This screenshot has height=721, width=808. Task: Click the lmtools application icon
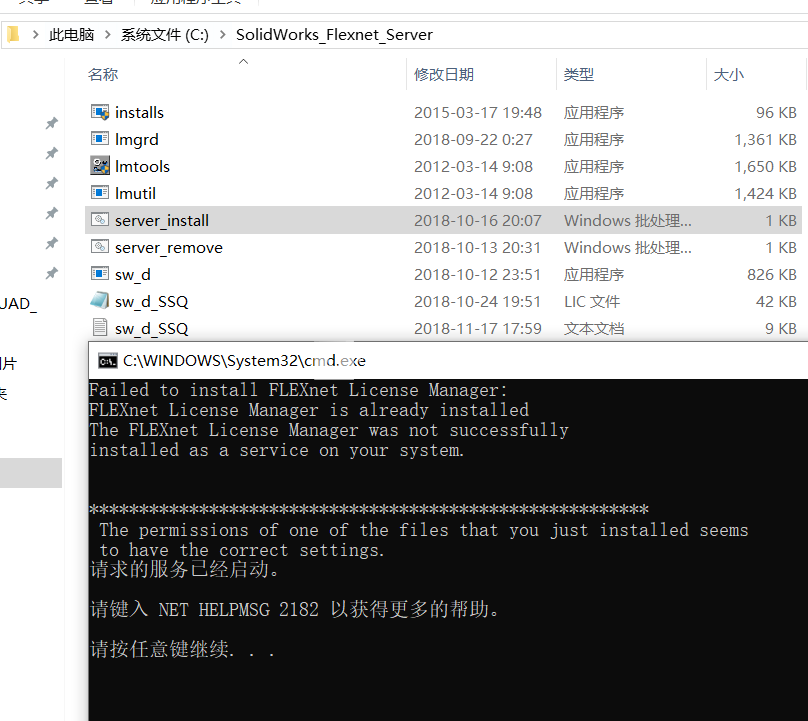pos(100,166)
